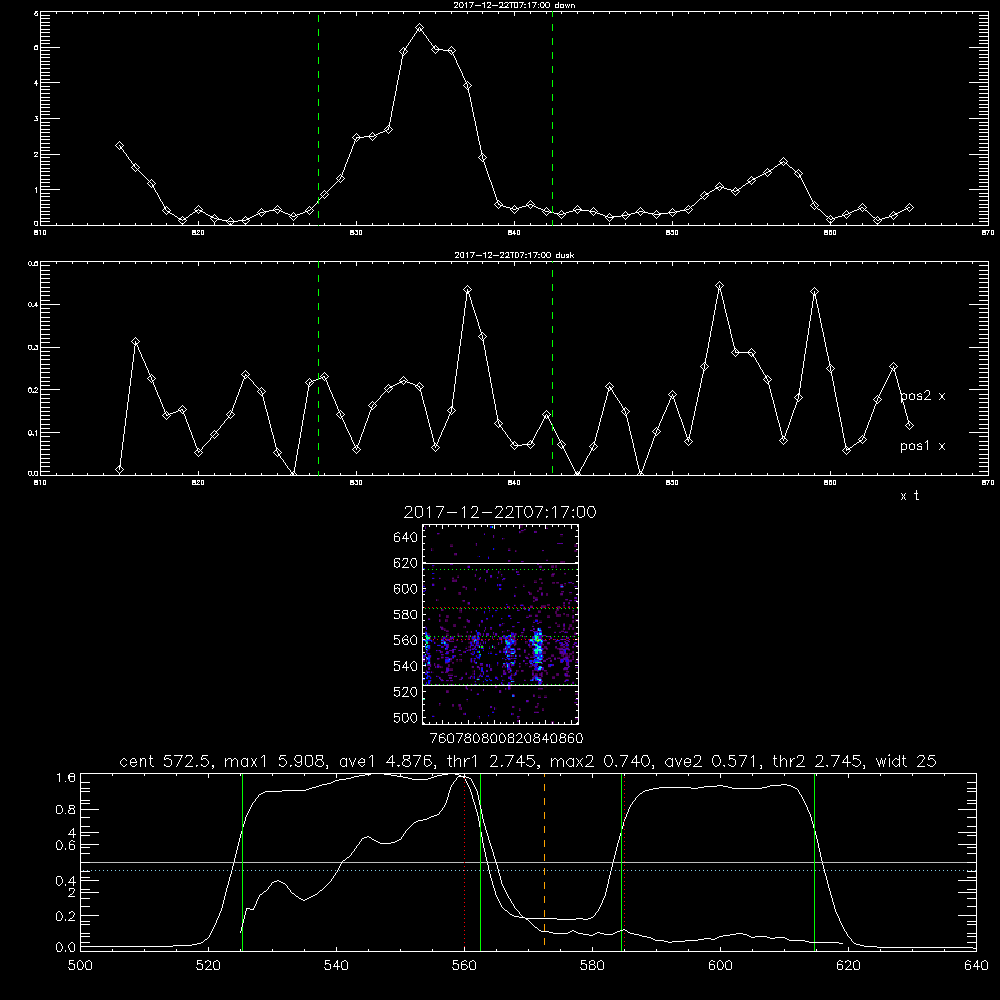Click the solid horizontal threshold line in profile plot
The width and height of the screenshot is (1000, 1000).
[x=528, y=862]
